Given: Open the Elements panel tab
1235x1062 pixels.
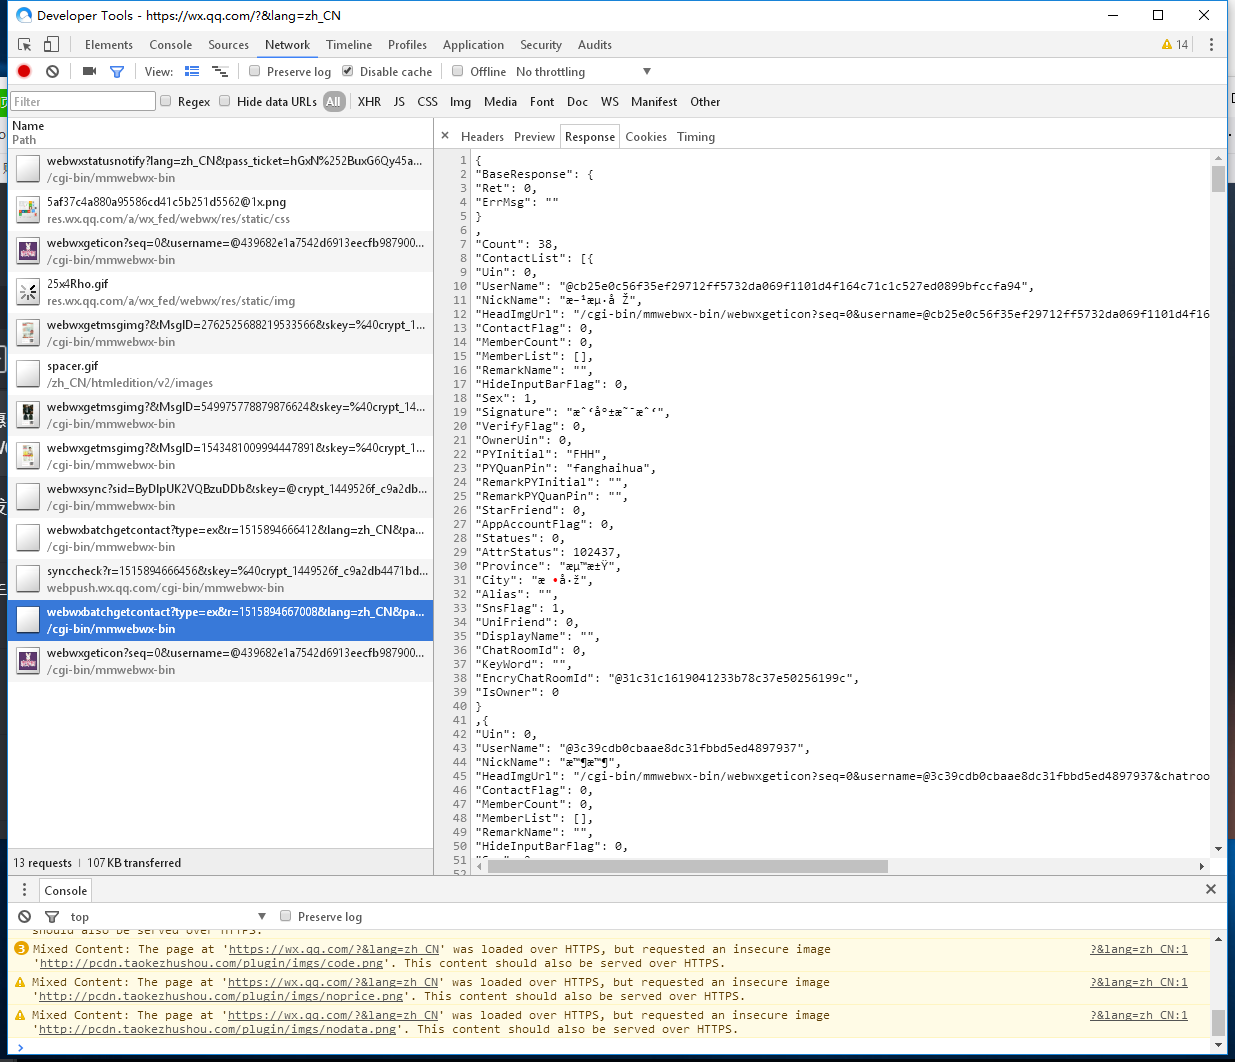Looking at the screenshot, I should coord(109,45).
